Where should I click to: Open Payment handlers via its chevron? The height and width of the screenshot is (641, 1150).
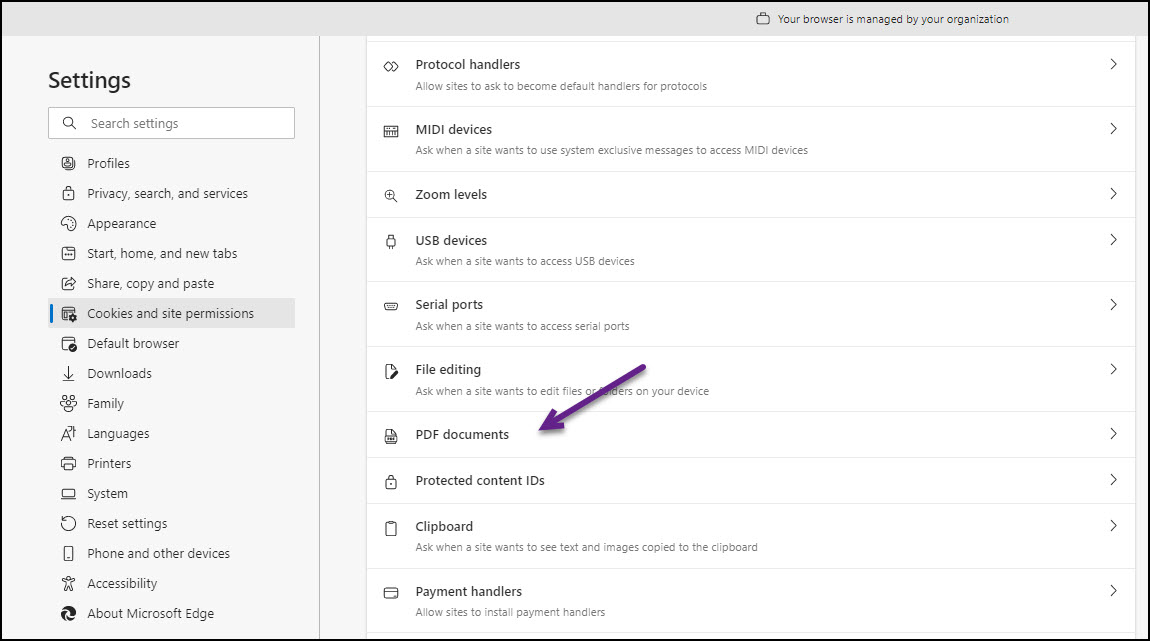point(1113,590)
